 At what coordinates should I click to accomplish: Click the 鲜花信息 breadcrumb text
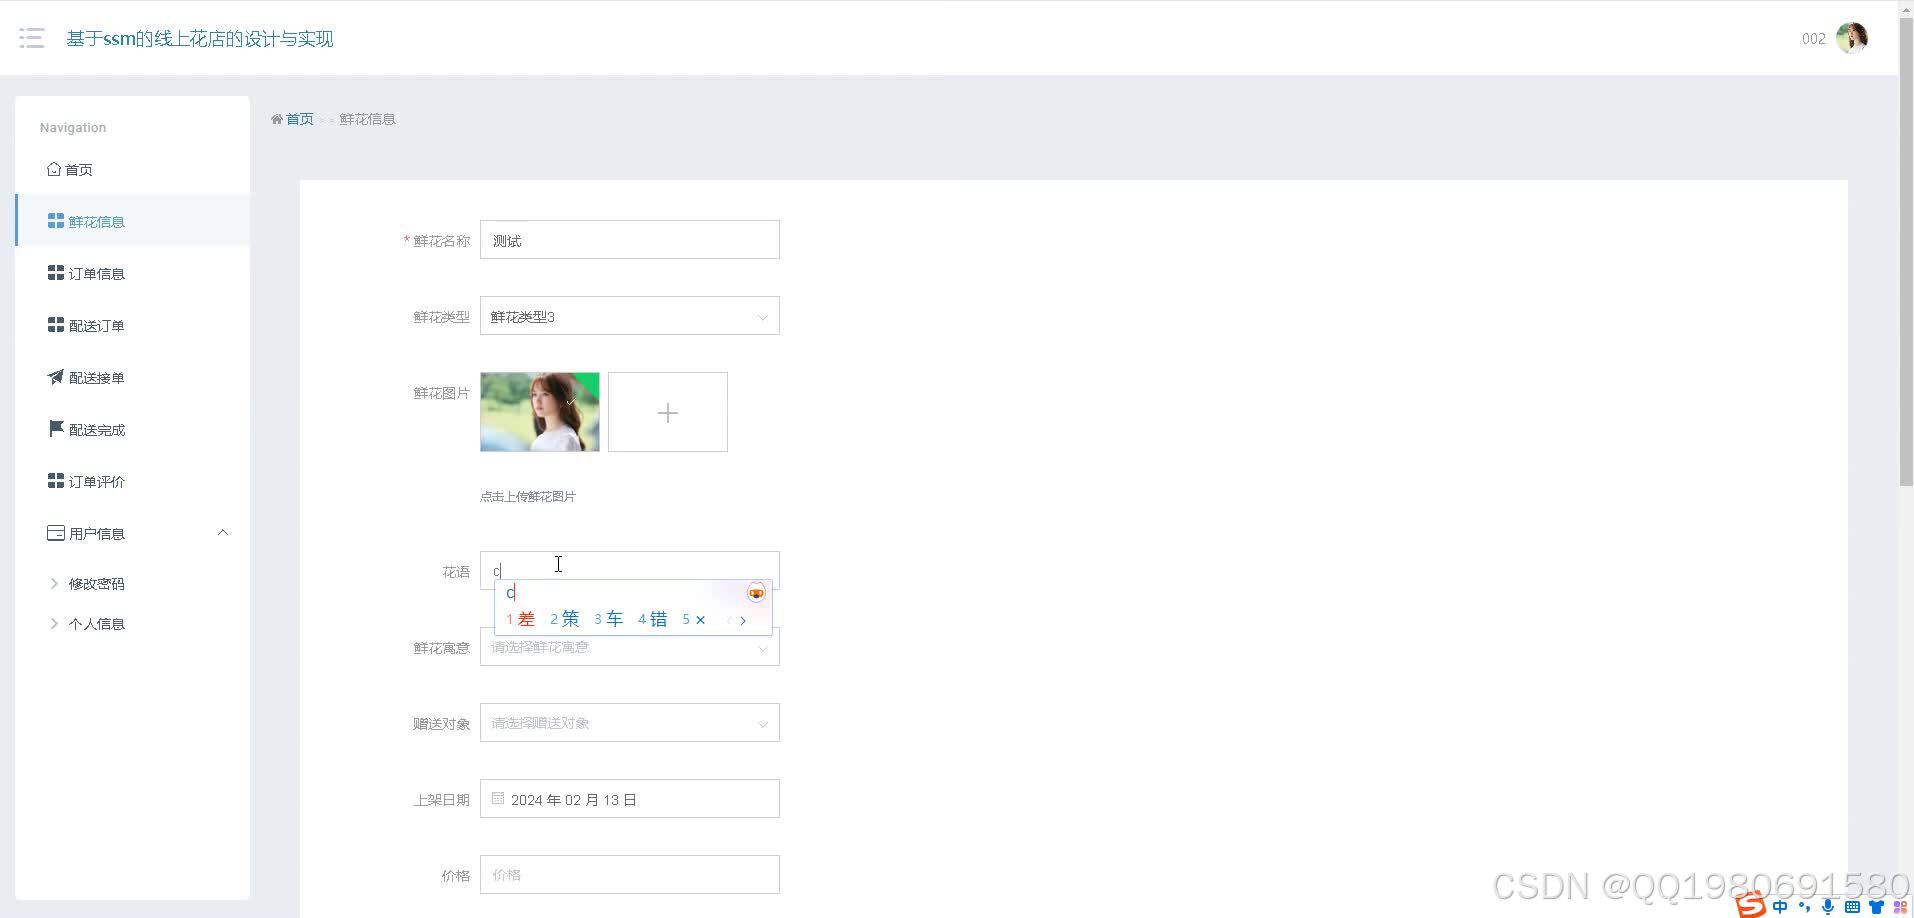(x=367, y=119)
